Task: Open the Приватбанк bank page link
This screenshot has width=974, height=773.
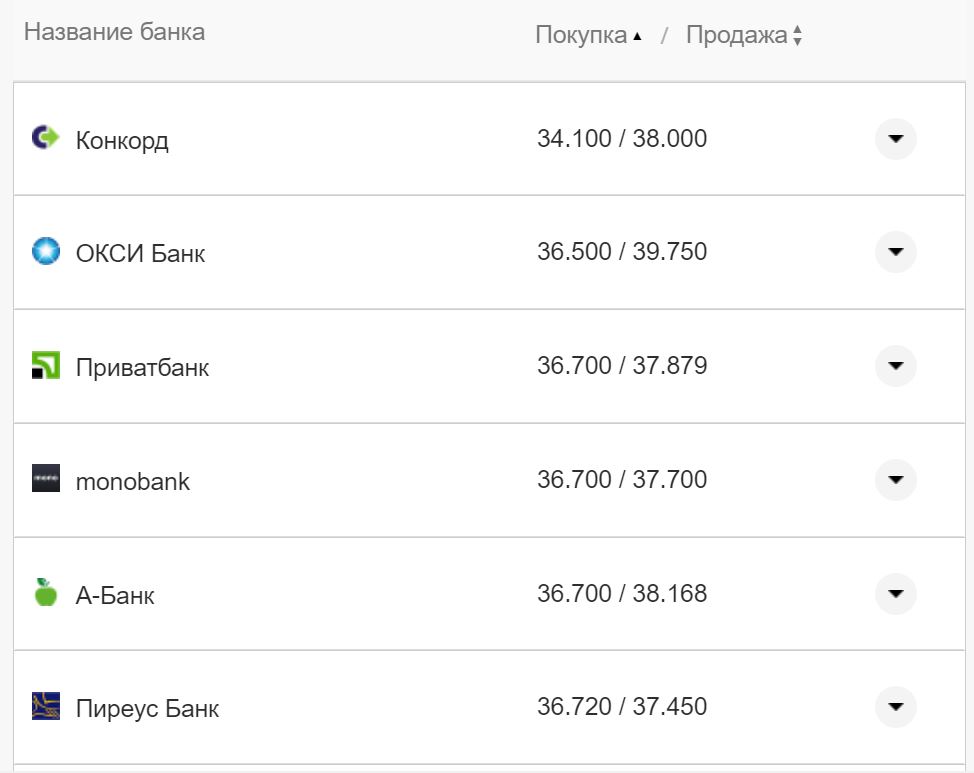Action: pos(142,367)
